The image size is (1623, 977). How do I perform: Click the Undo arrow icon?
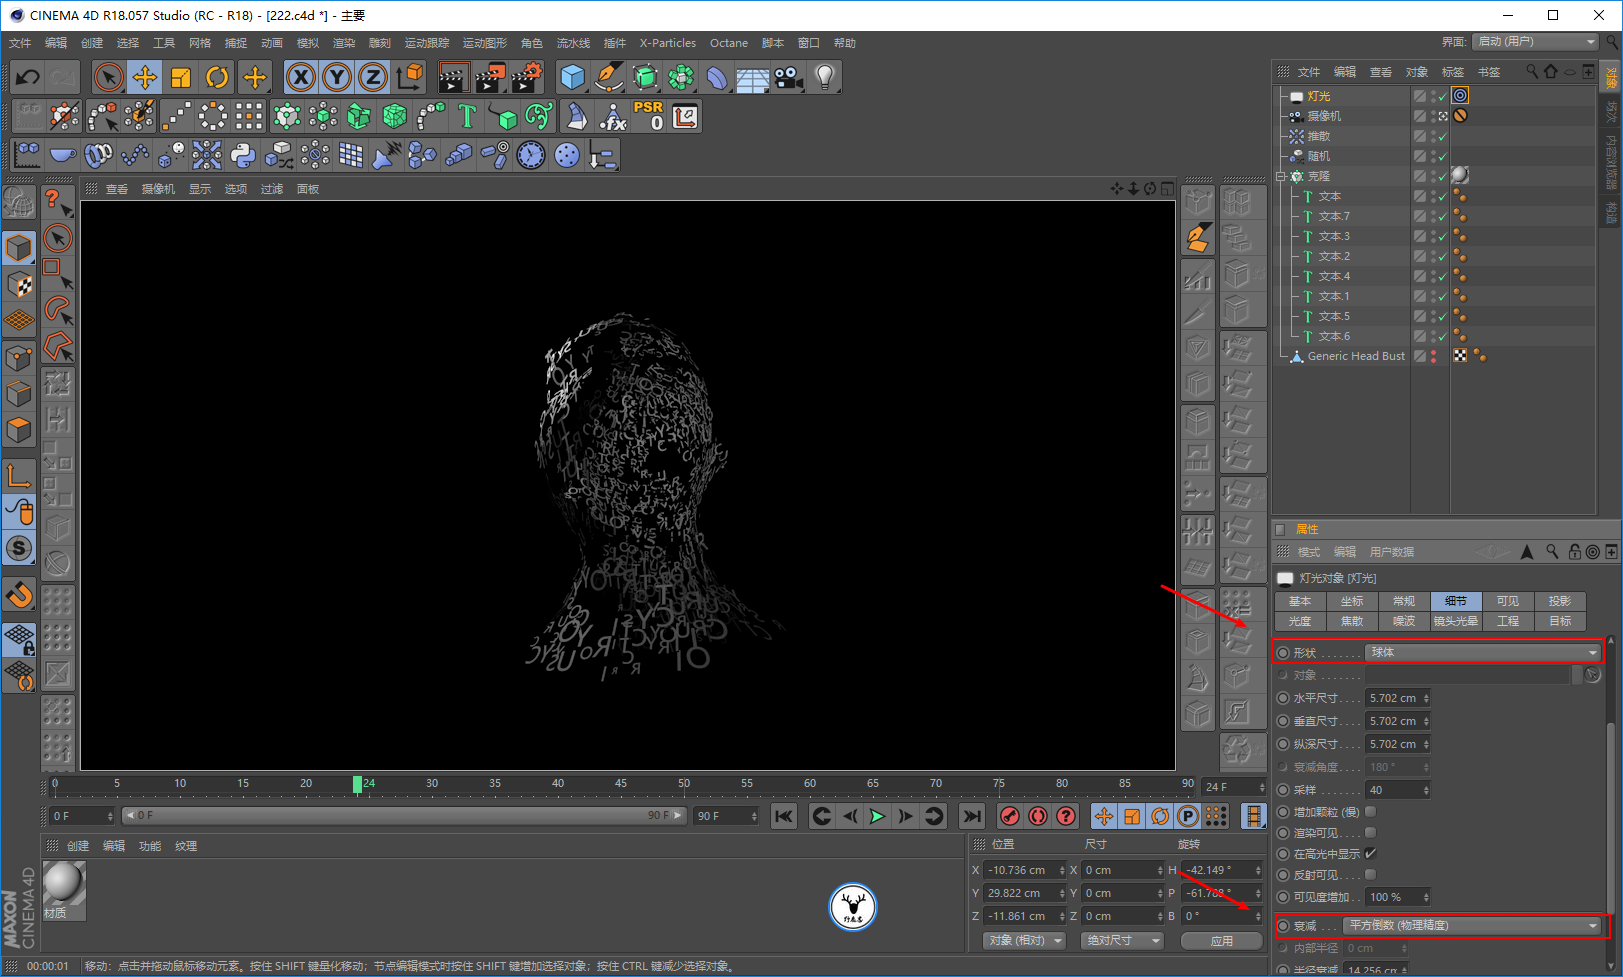(27, 77)
